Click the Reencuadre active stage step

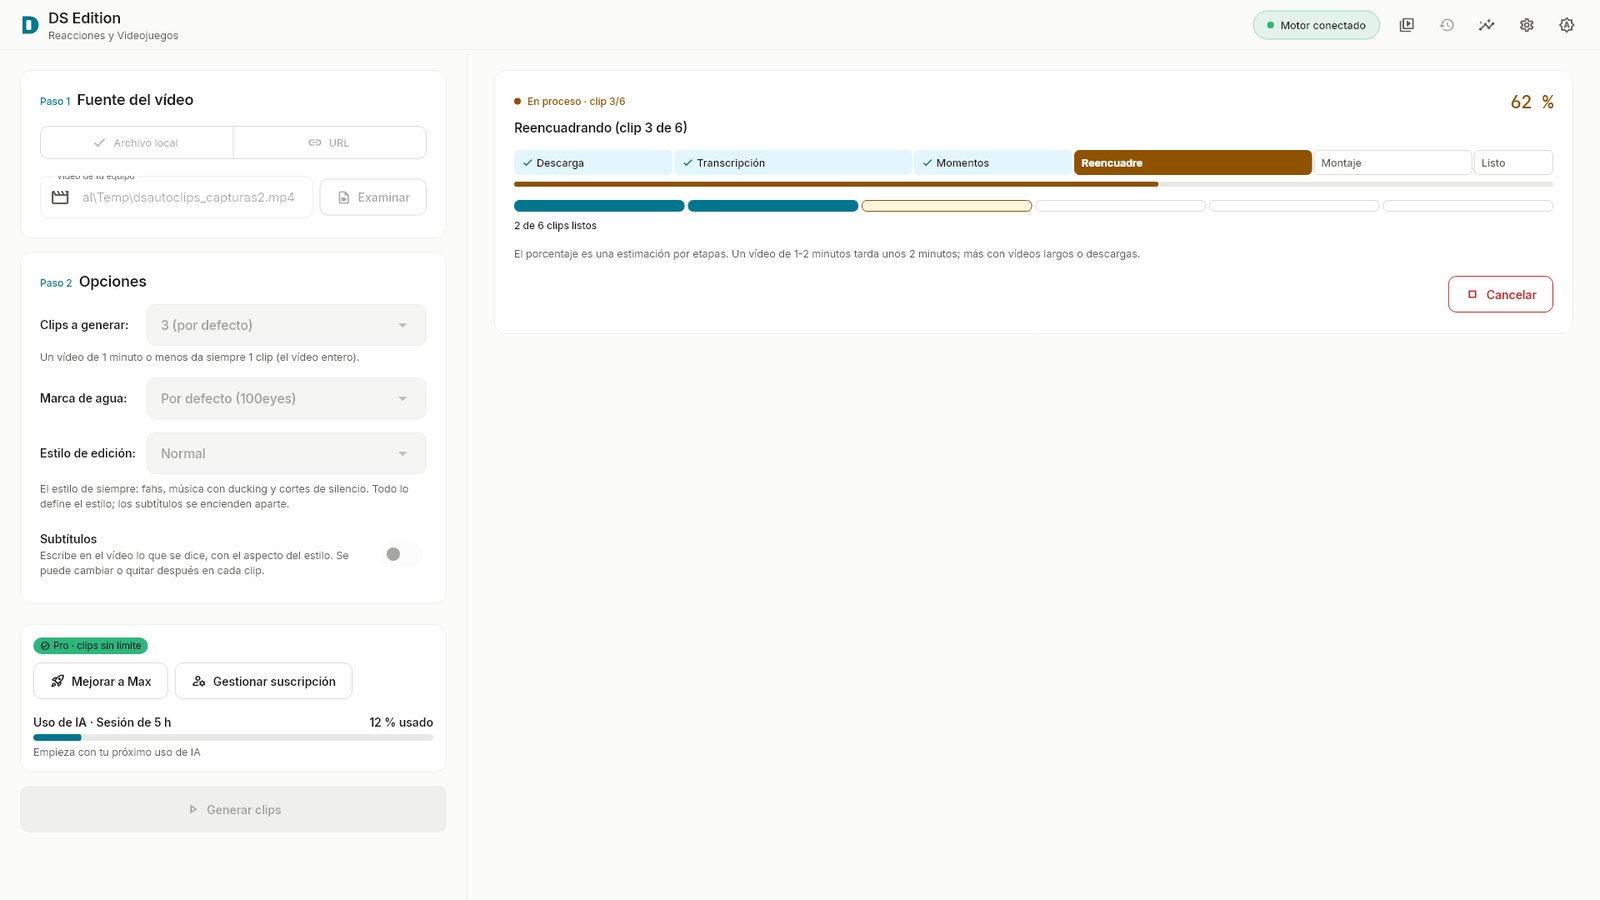click(x=1193, y=163)
